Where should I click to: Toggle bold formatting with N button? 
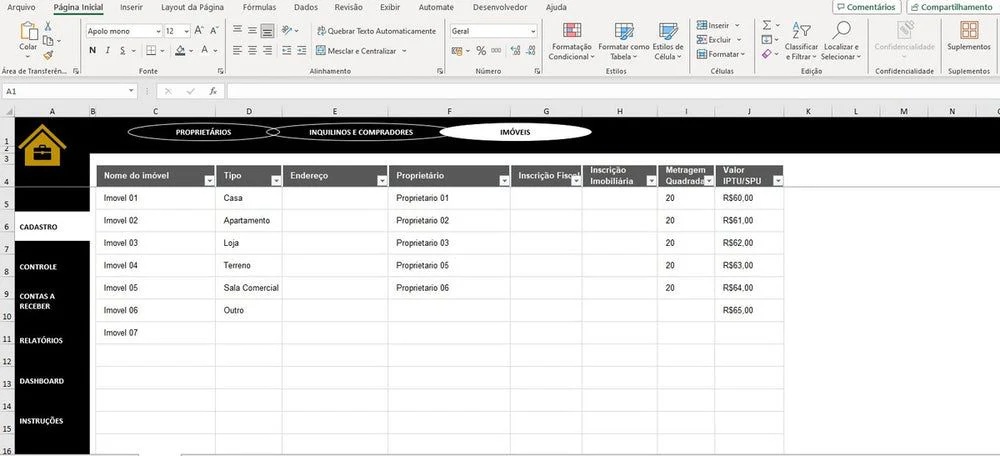[92, 50]
